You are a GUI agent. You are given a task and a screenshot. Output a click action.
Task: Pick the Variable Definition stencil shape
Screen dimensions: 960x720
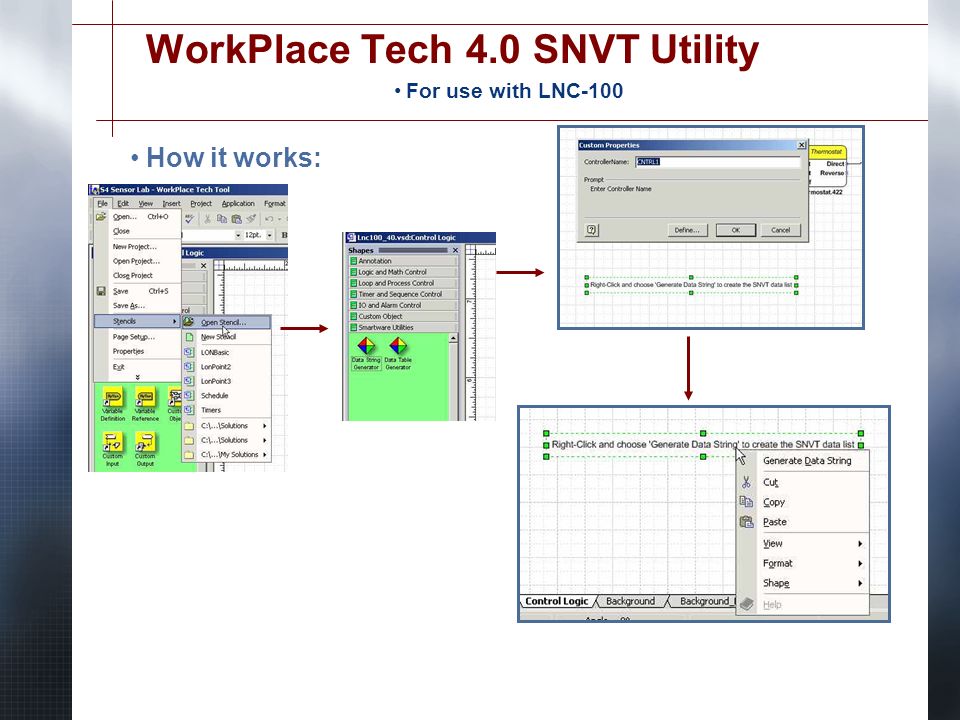tap(113, 404)
